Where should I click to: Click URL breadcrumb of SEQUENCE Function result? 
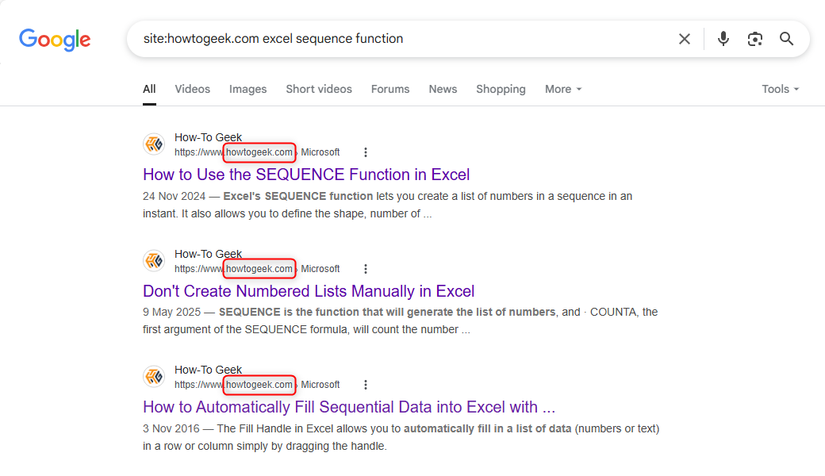pyautogui.click(x=257, y=153)
